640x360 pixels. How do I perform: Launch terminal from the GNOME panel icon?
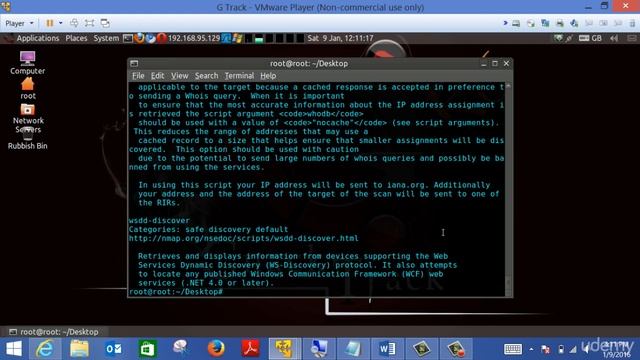click(128, 38)
